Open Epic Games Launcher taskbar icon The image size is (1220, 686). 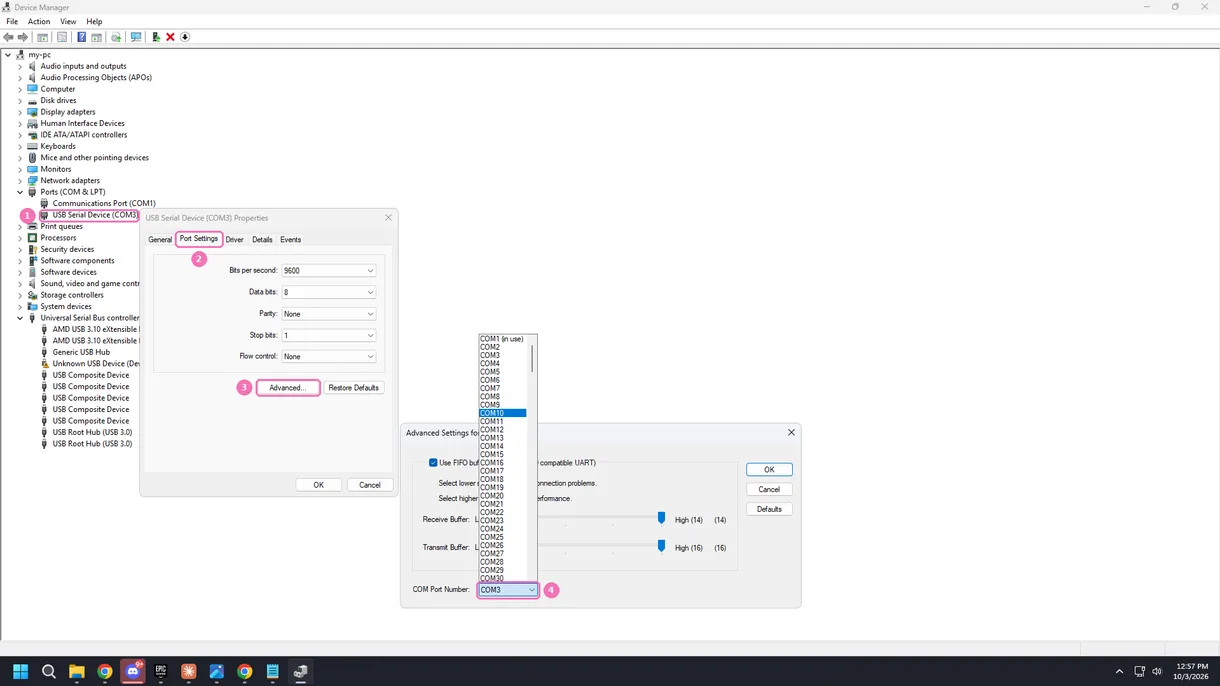[x=160, y=672]
